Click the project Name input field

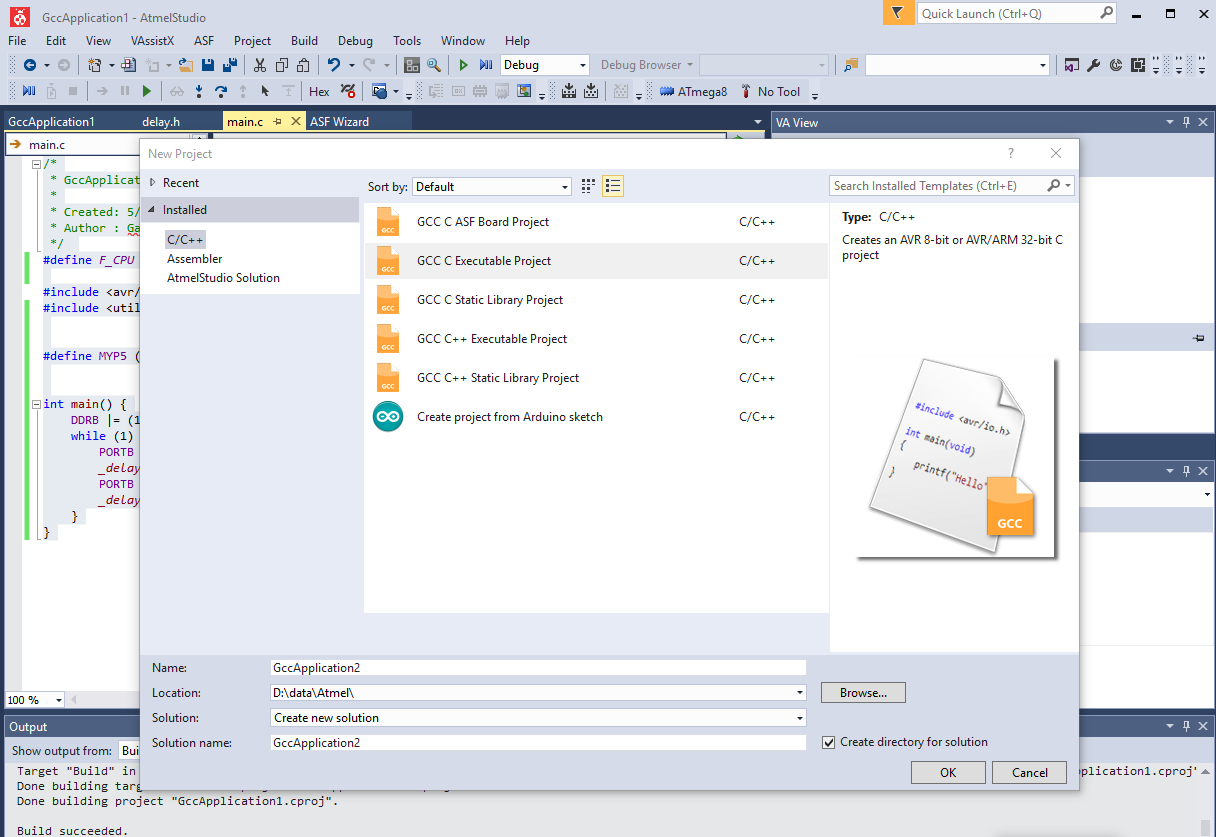point(538,668)
